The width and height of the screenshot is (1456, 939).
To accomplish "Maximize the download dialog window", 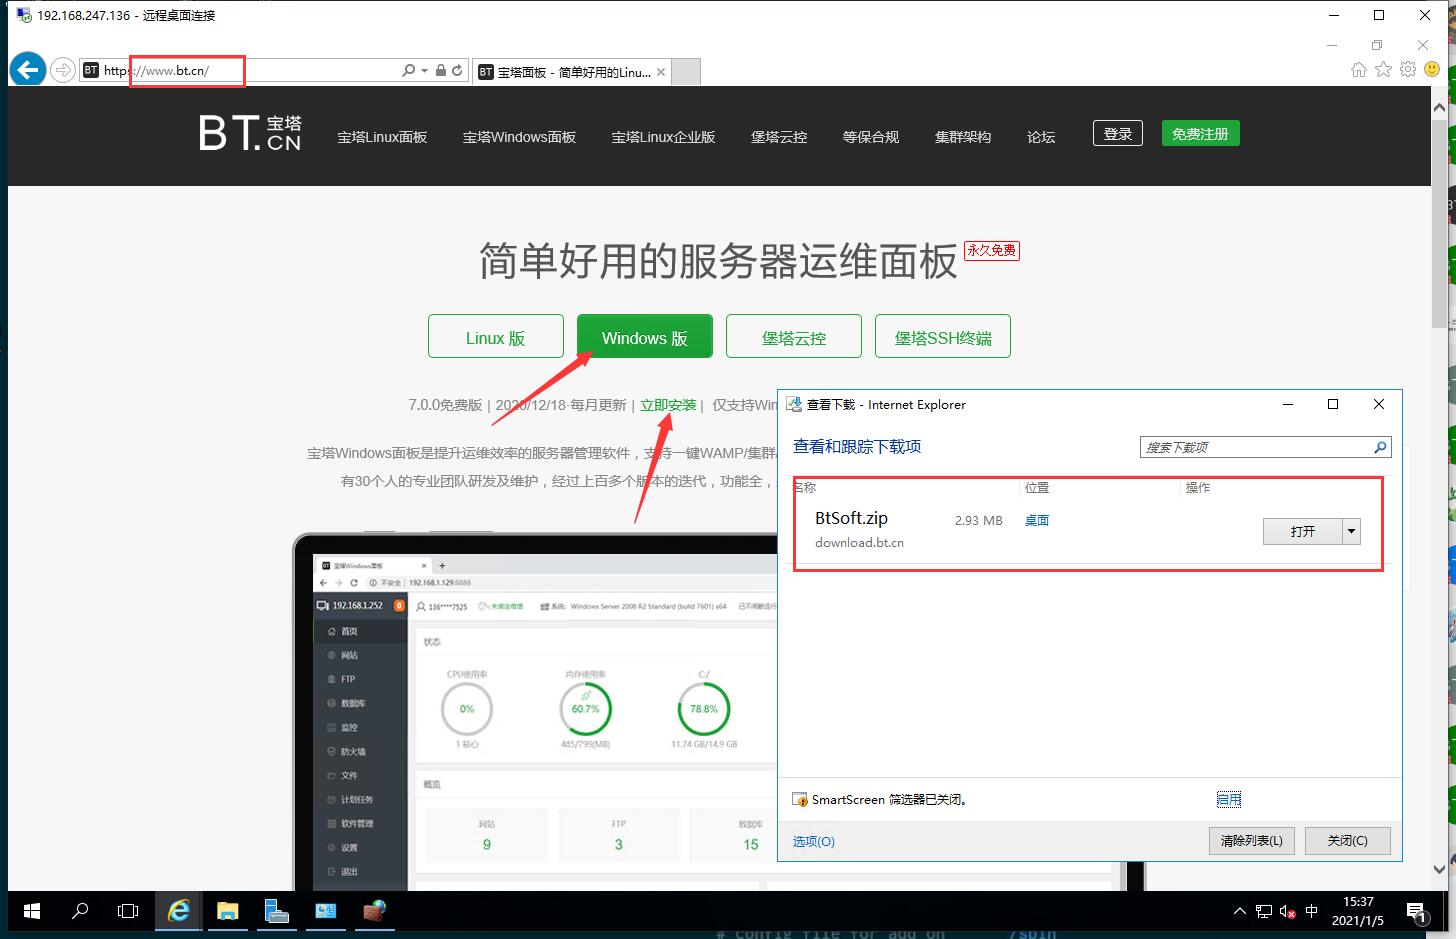I will [1333, 404].
